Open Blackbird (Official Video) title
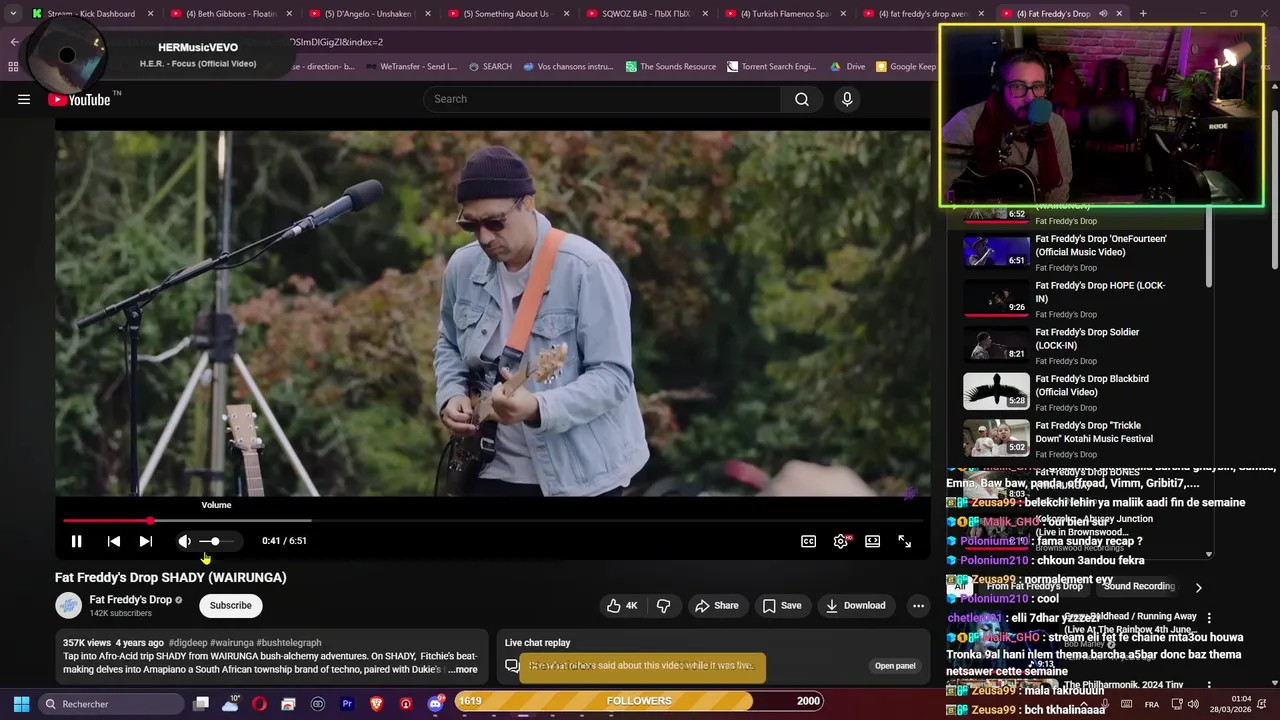 pos(1092,385)
